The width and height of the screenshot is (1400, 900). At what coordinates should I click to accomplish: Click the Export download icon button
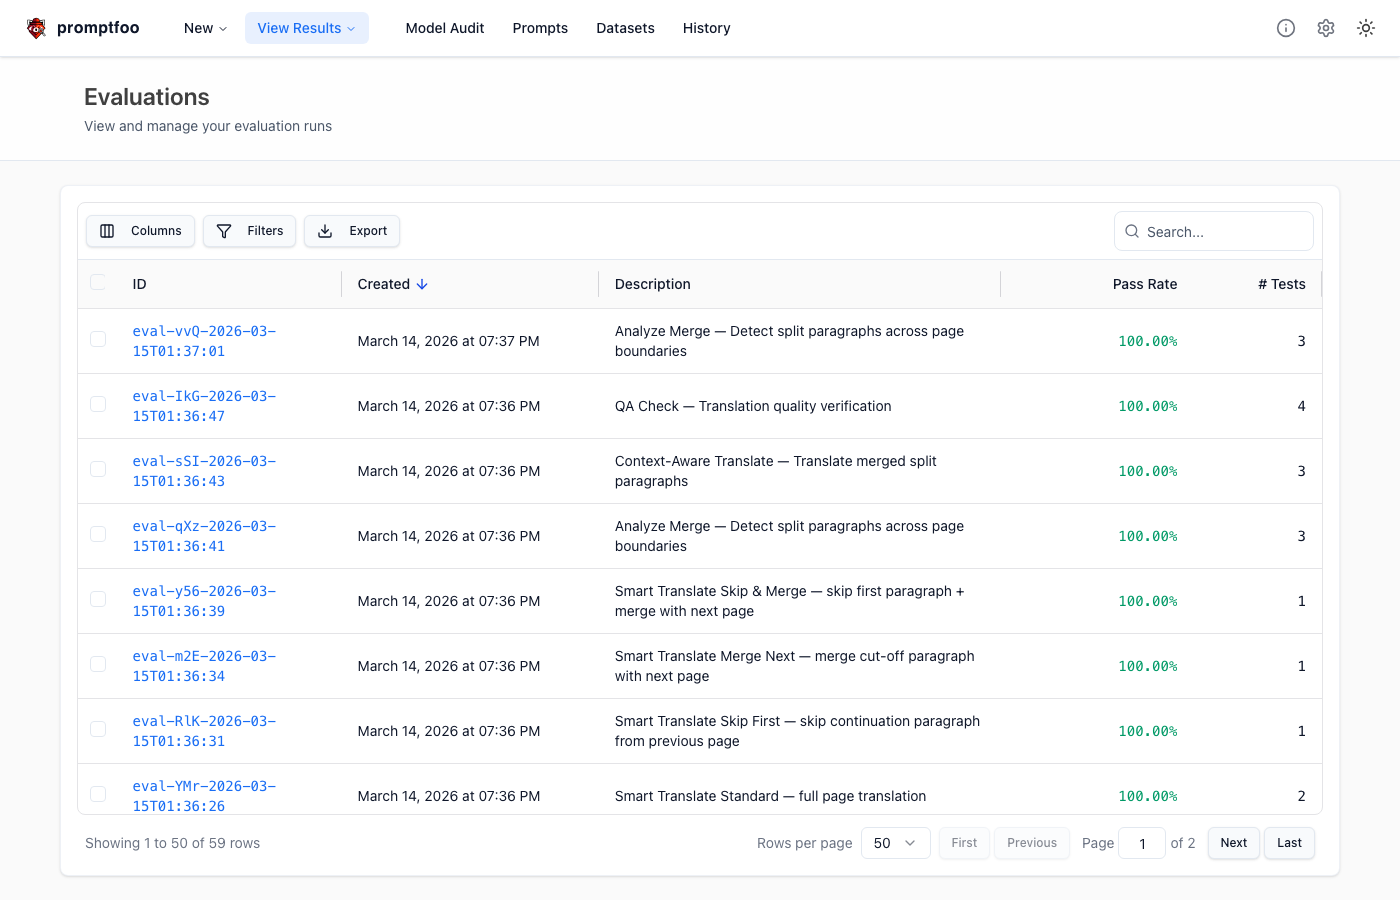[x=352, y=231]
